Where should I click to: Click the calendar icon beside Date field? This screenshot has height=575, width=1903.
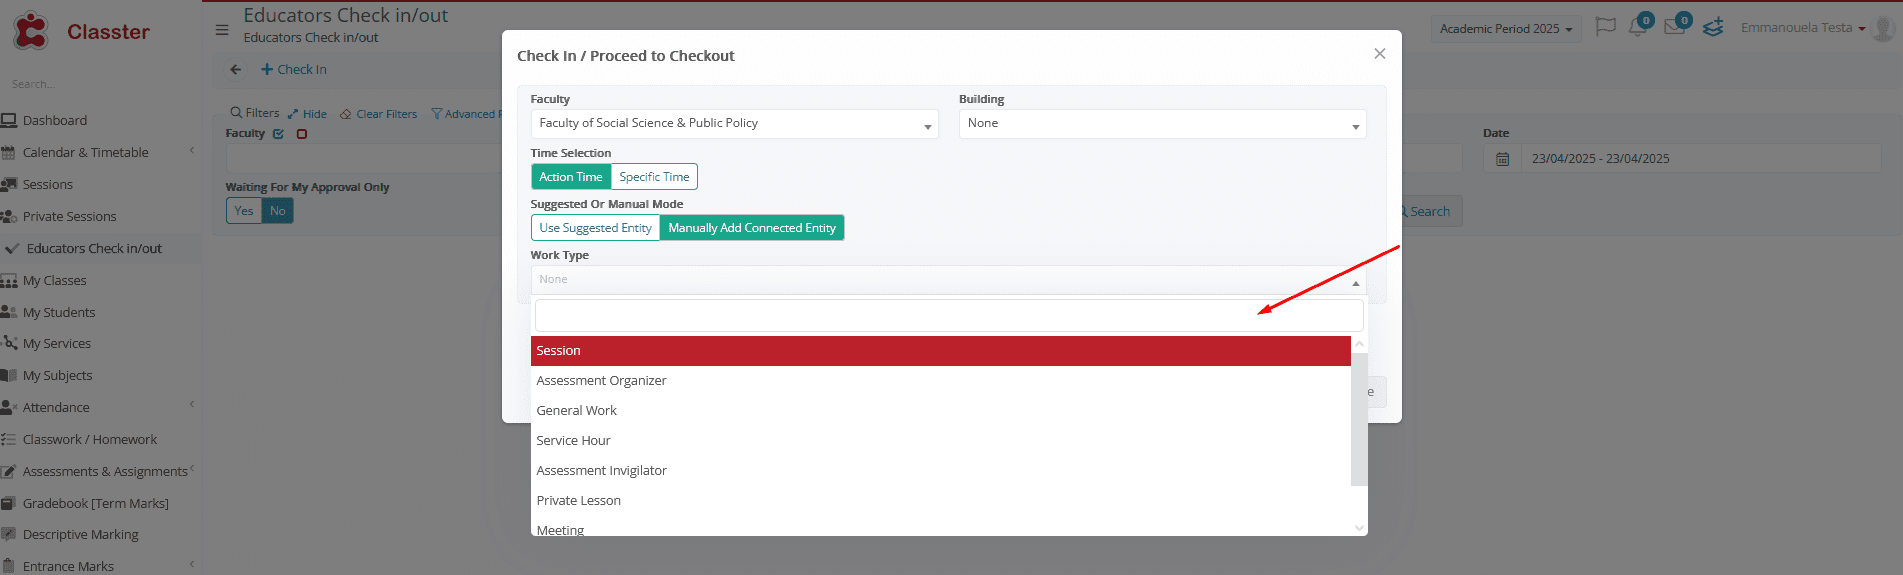point(1502,159)
